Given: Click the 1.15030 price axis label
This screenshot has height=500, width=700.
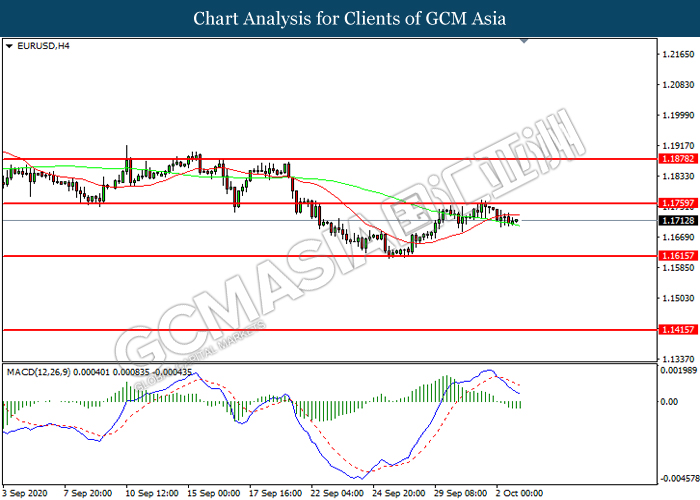Looking at the screenshot, I should pyautogui.click(x=675, y=298).
